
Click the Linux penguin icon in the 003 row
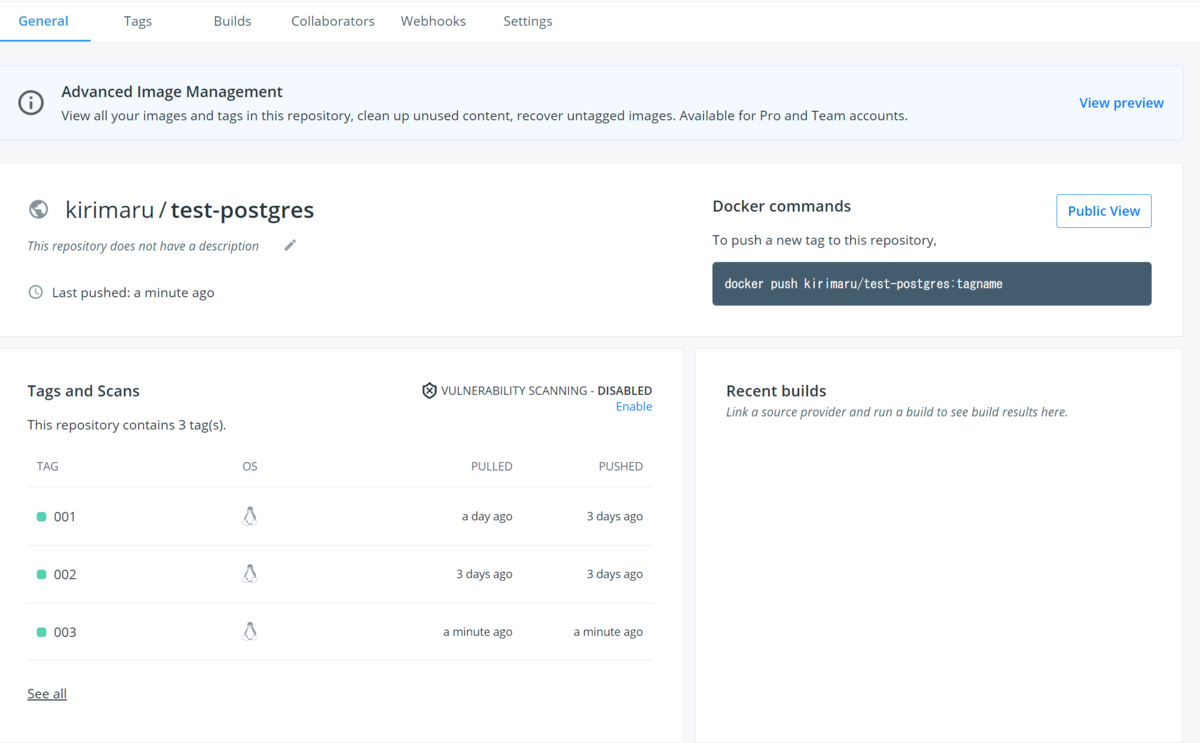click(250, 632)
